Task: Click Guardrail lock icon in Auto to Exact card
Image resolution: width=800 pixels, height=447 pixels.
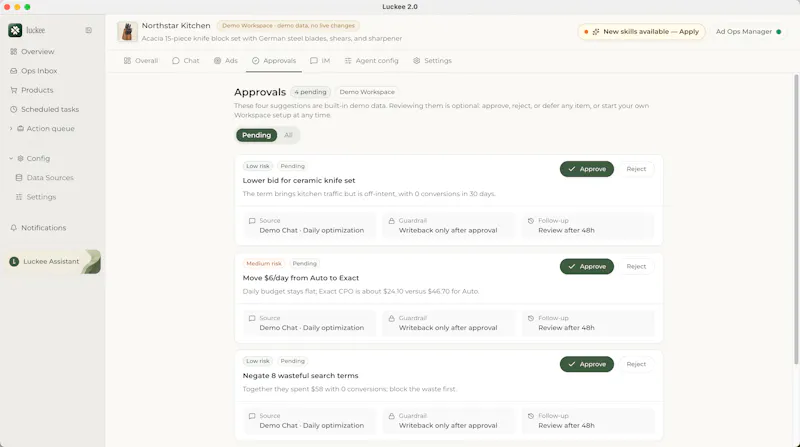Action: pos(391,318)
